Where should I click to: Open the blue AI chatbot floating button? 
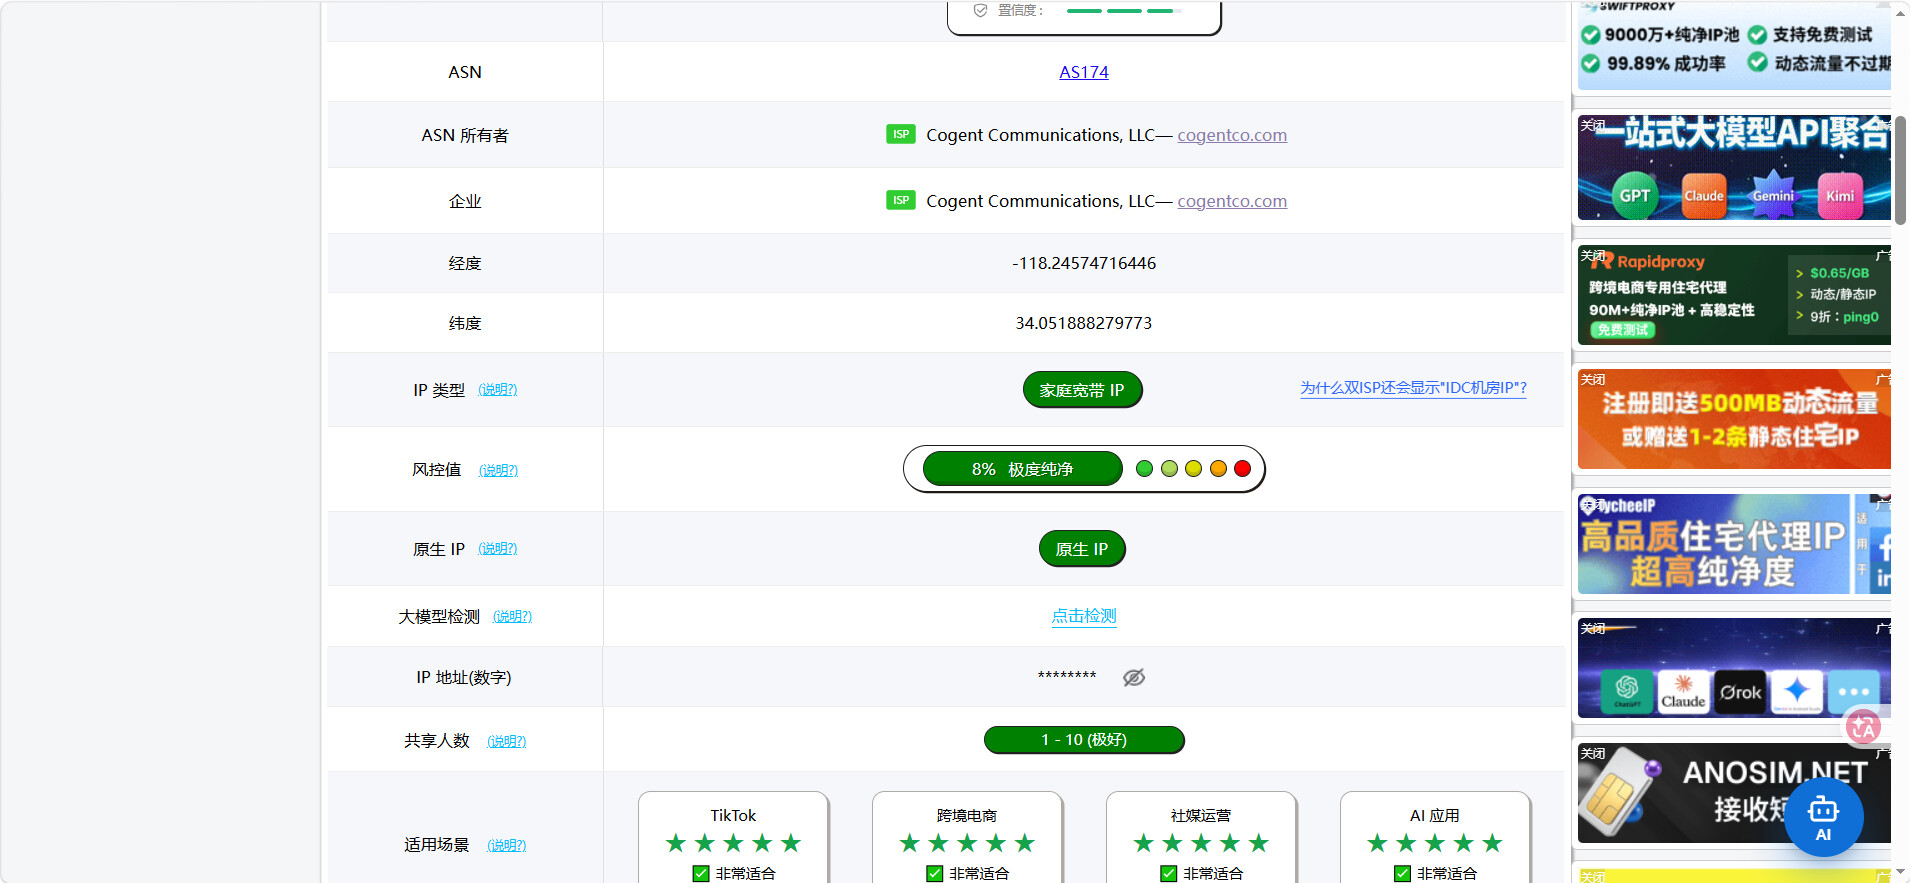coord(1823,817)
